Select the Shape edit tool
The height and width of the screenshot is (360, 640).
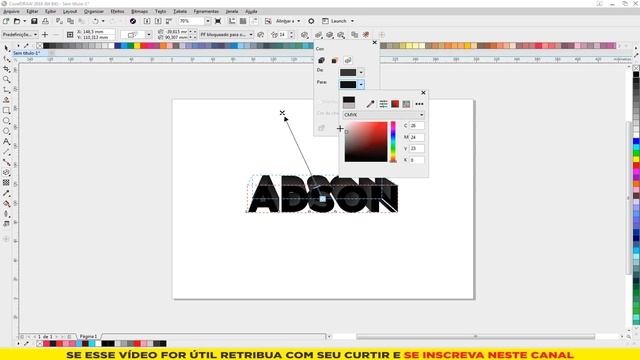[x=7, y=59]
